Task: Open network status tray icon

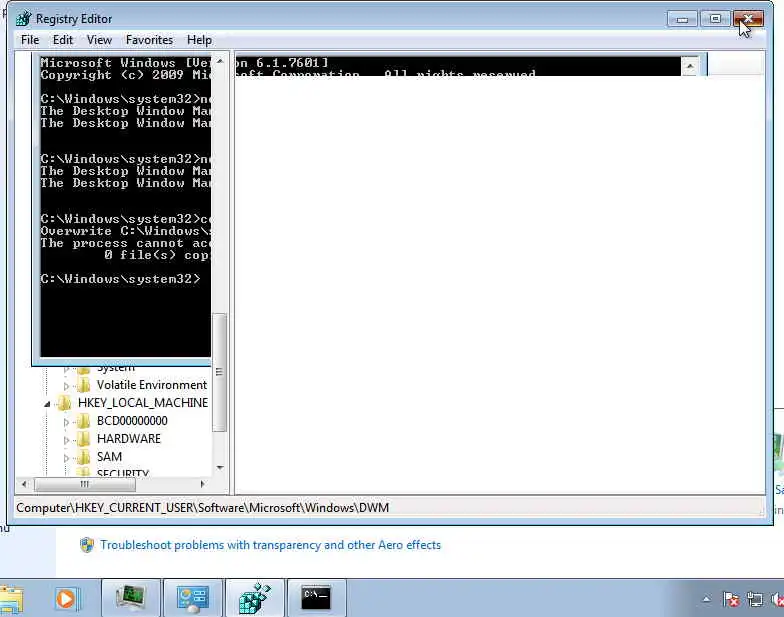Action: point(754,598)
